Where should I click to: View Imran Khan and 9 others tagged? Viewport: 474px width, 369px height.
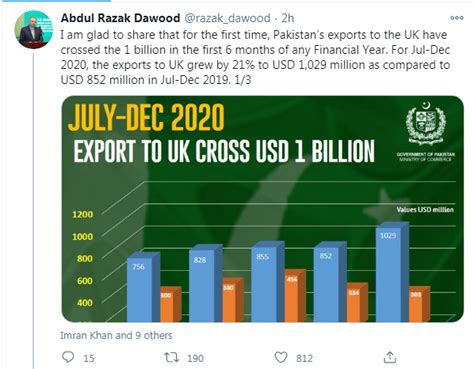[116, 335]
